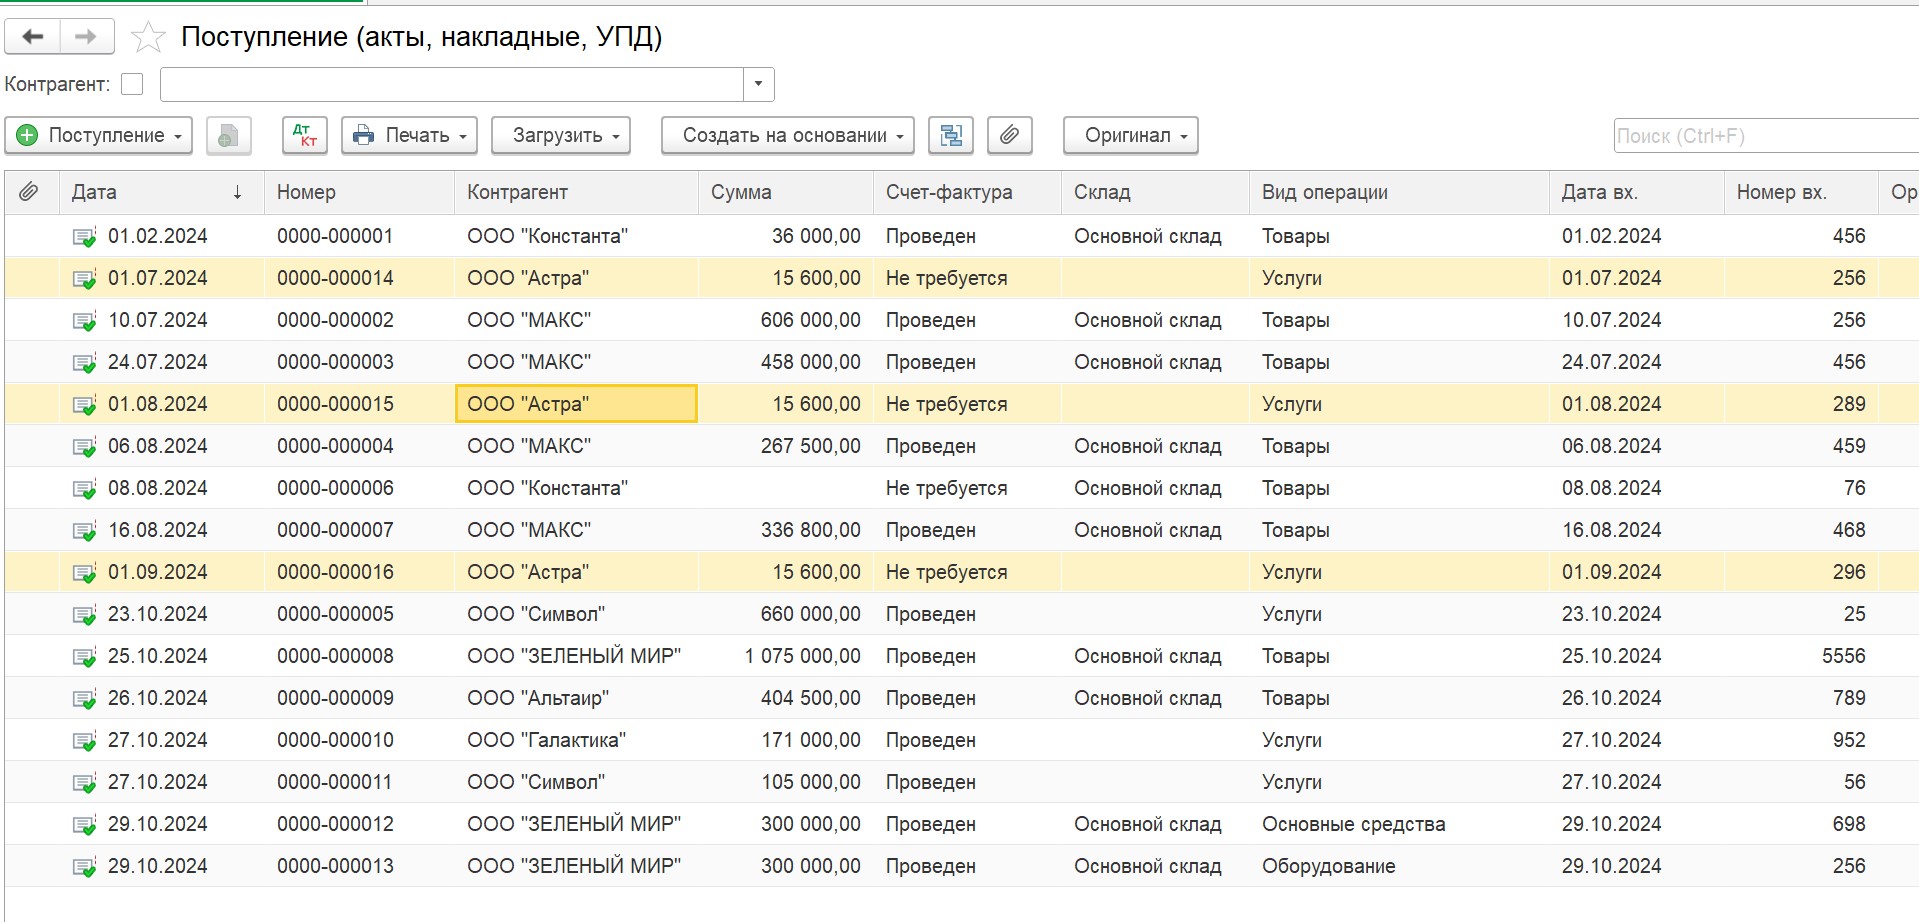Image resolution: width=1919 pixels, height=922 pixels.
Task: Open the Печать dropdown menu
Action: pyautogui.click(x=409, y=136)
